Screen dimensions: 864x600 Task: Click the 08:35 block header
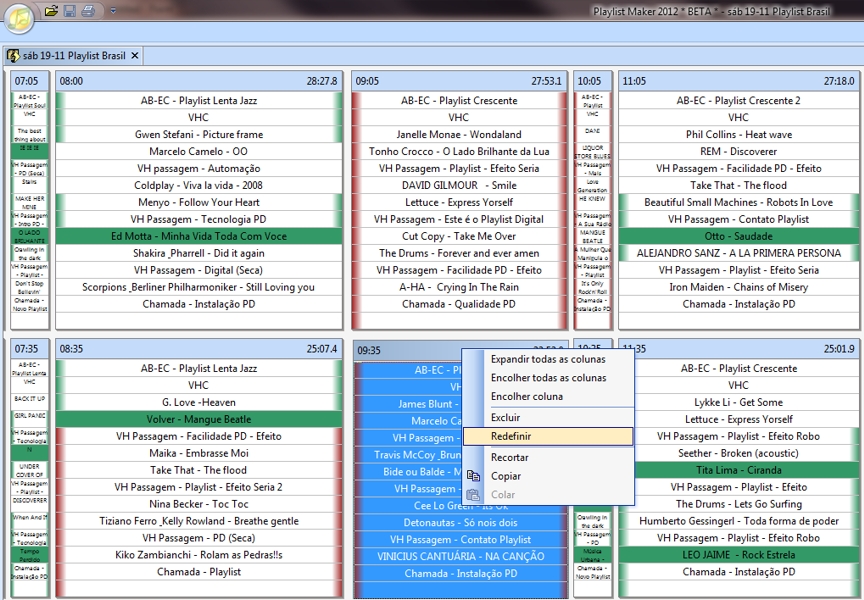point(198,349)
